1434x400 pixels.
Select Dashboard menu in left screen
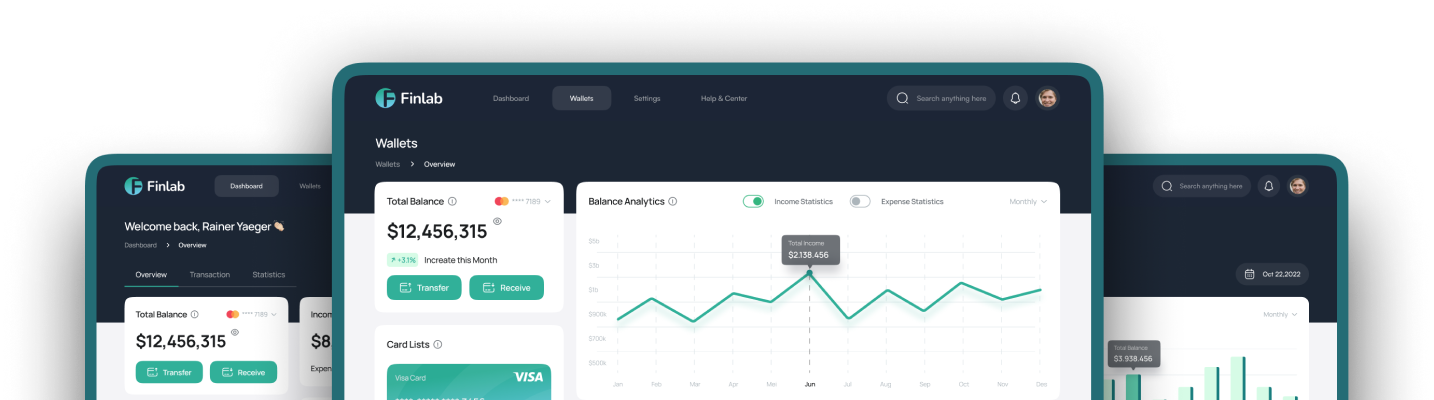pyautogui.click(x=246, y=186)
